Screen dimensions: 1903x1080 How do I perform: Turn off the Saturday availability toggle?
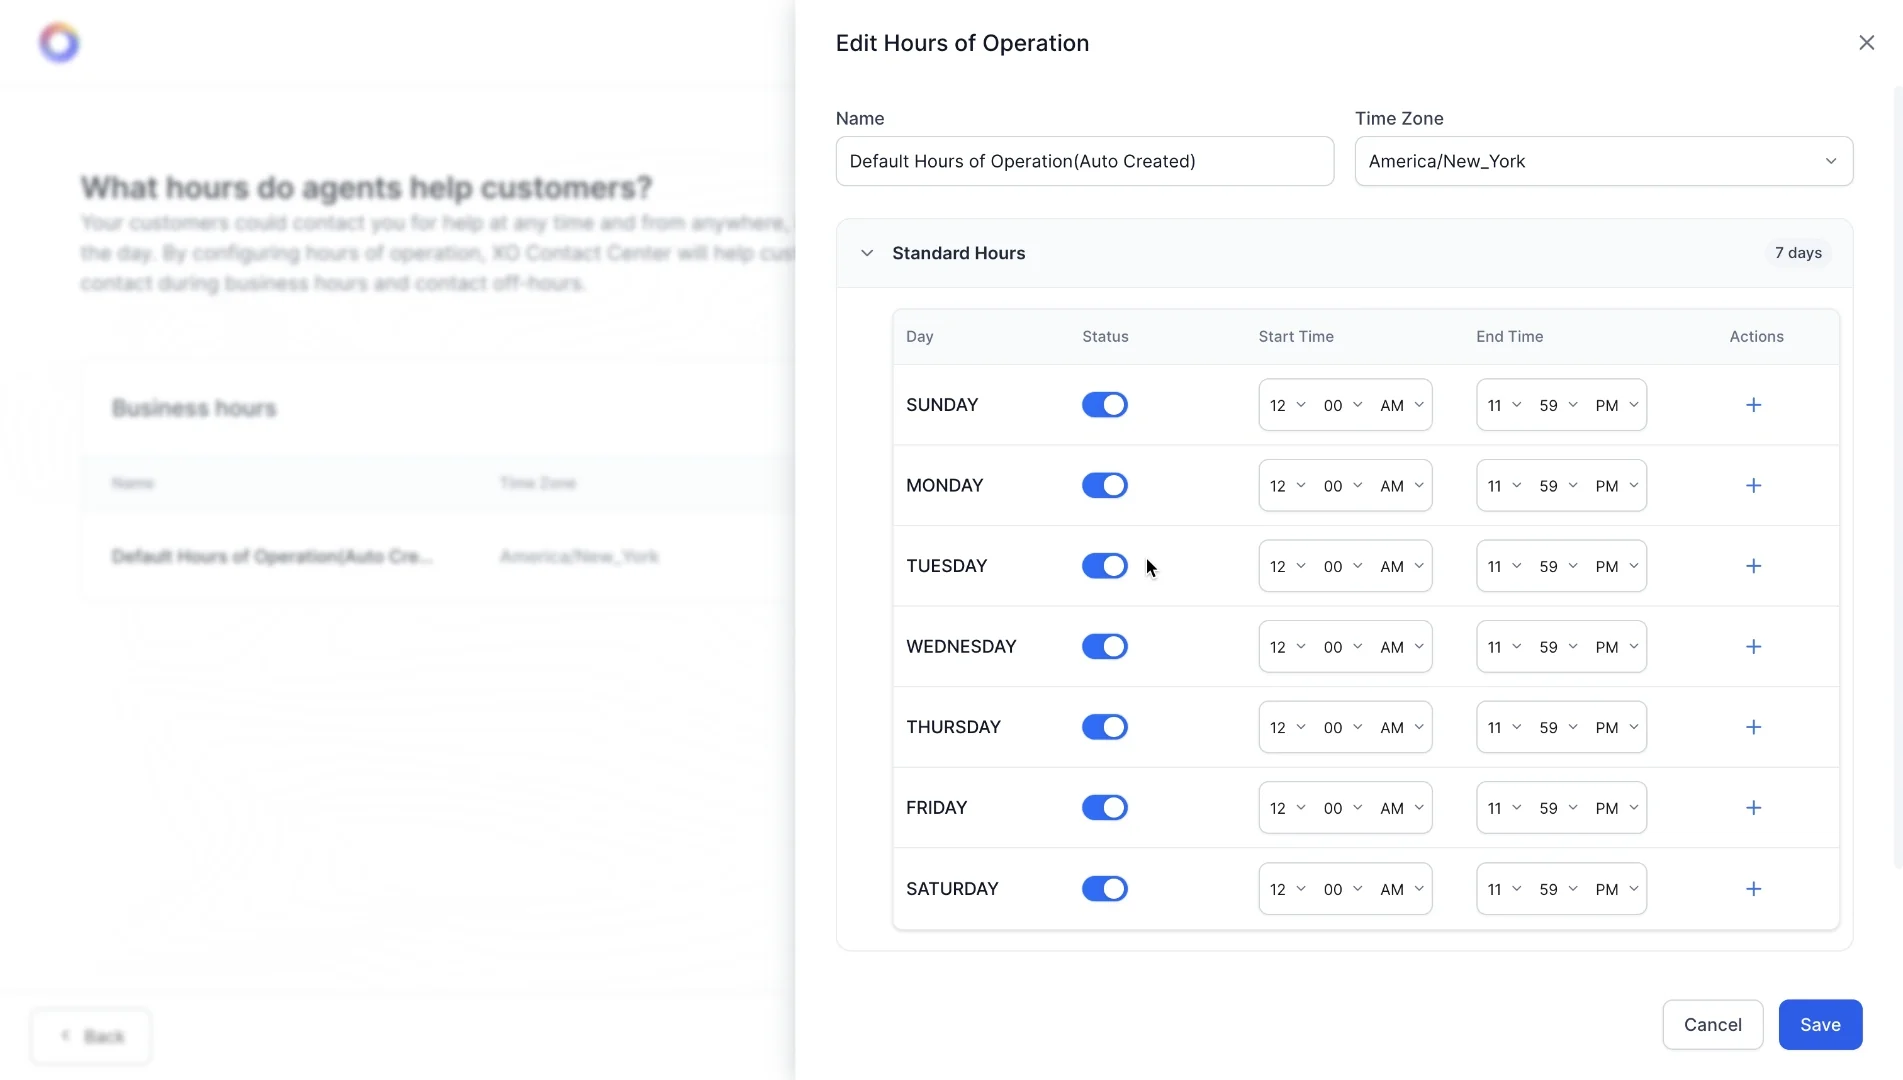coord(1104,888)
